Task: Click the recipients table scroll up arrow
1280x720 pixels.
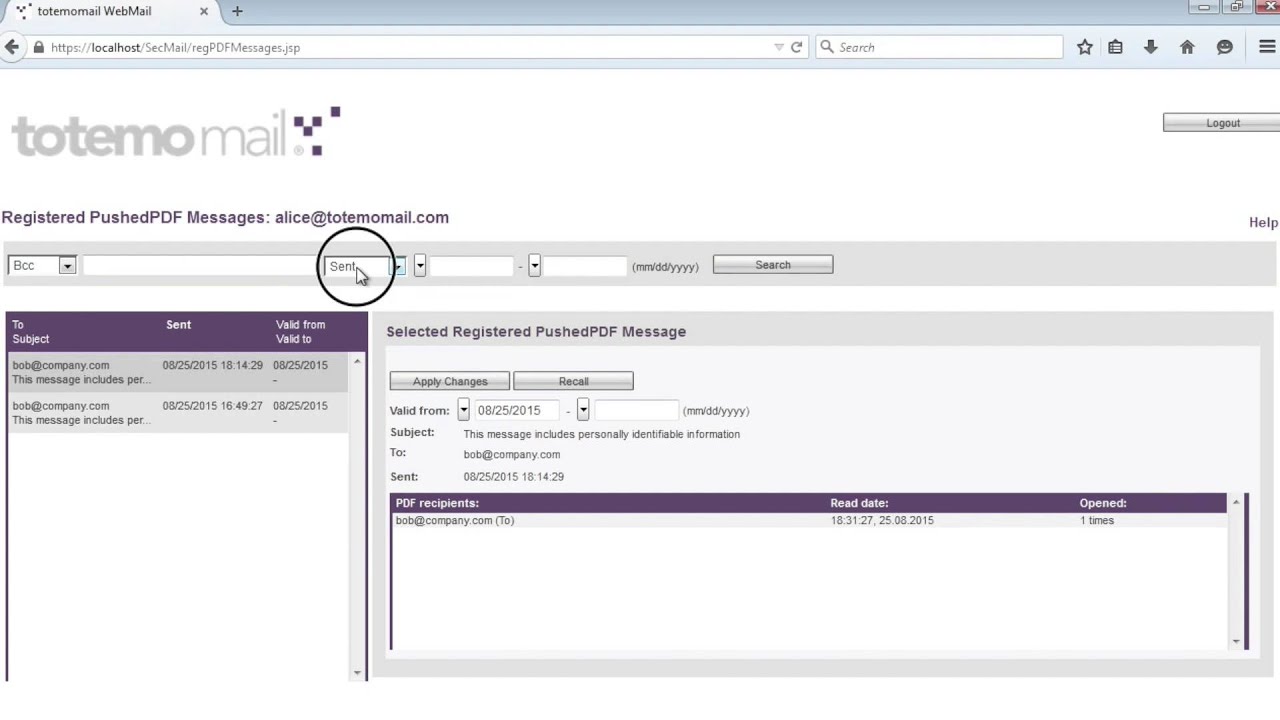Action: pyautogui.click(x=1236, y=502)
